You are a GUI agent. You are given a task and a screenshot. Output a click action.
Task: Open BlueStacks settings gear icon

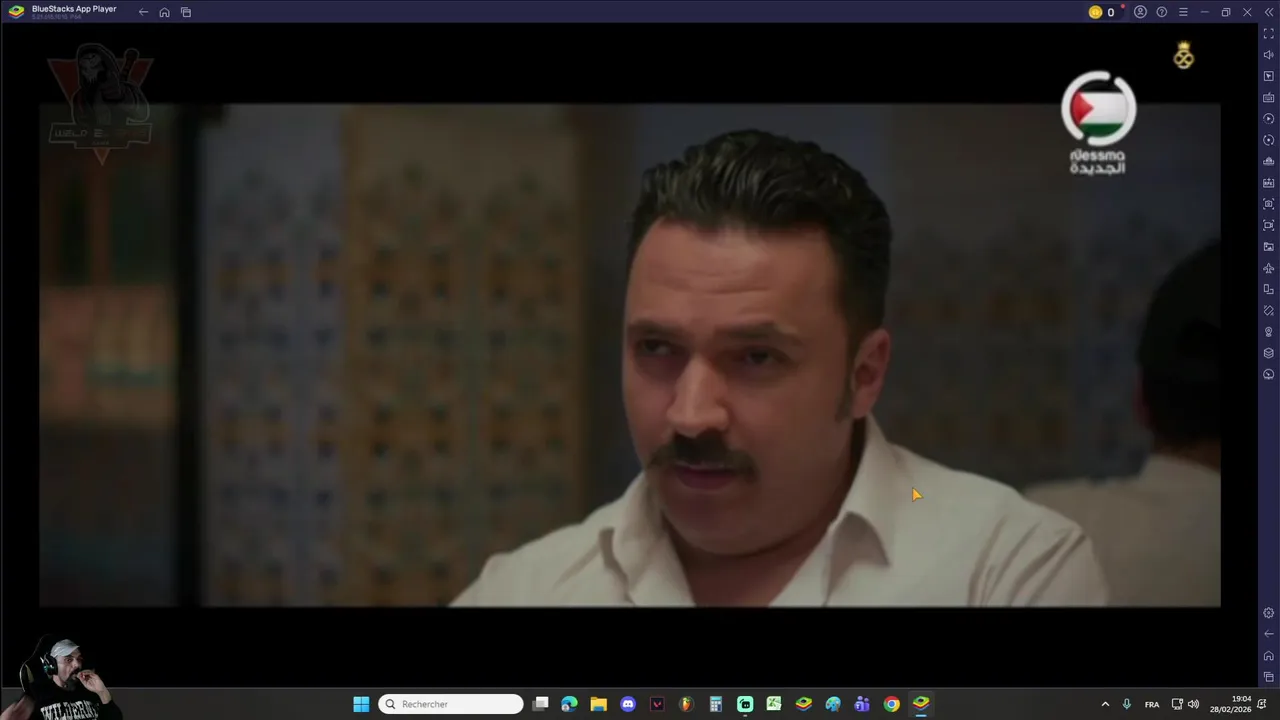tap(1268, 613)
